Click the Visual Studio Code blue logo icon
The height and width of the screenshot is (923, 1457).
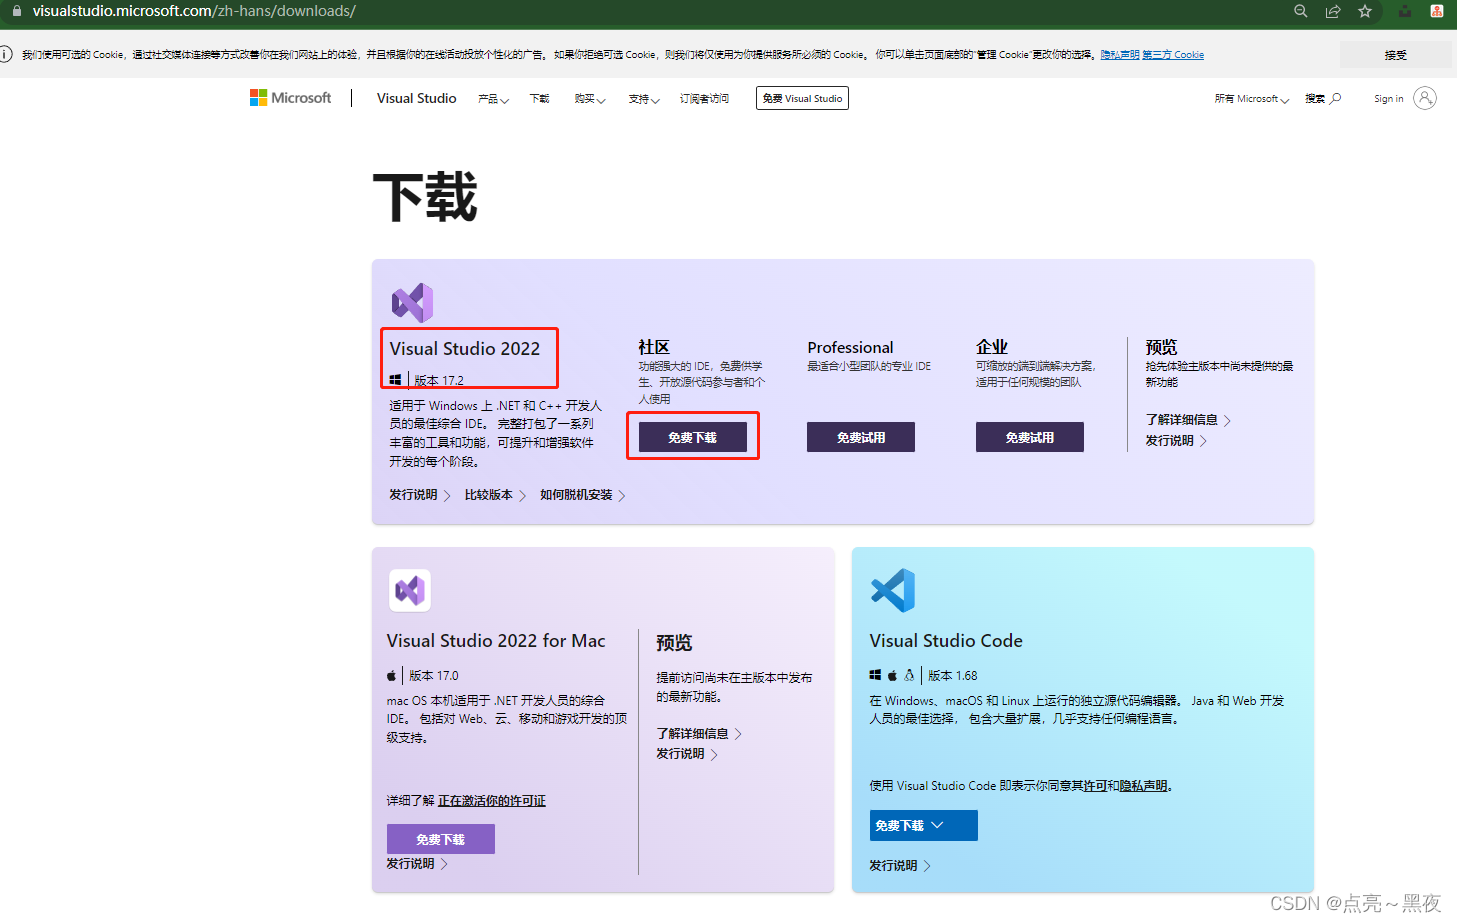click(x=892, y=591)
